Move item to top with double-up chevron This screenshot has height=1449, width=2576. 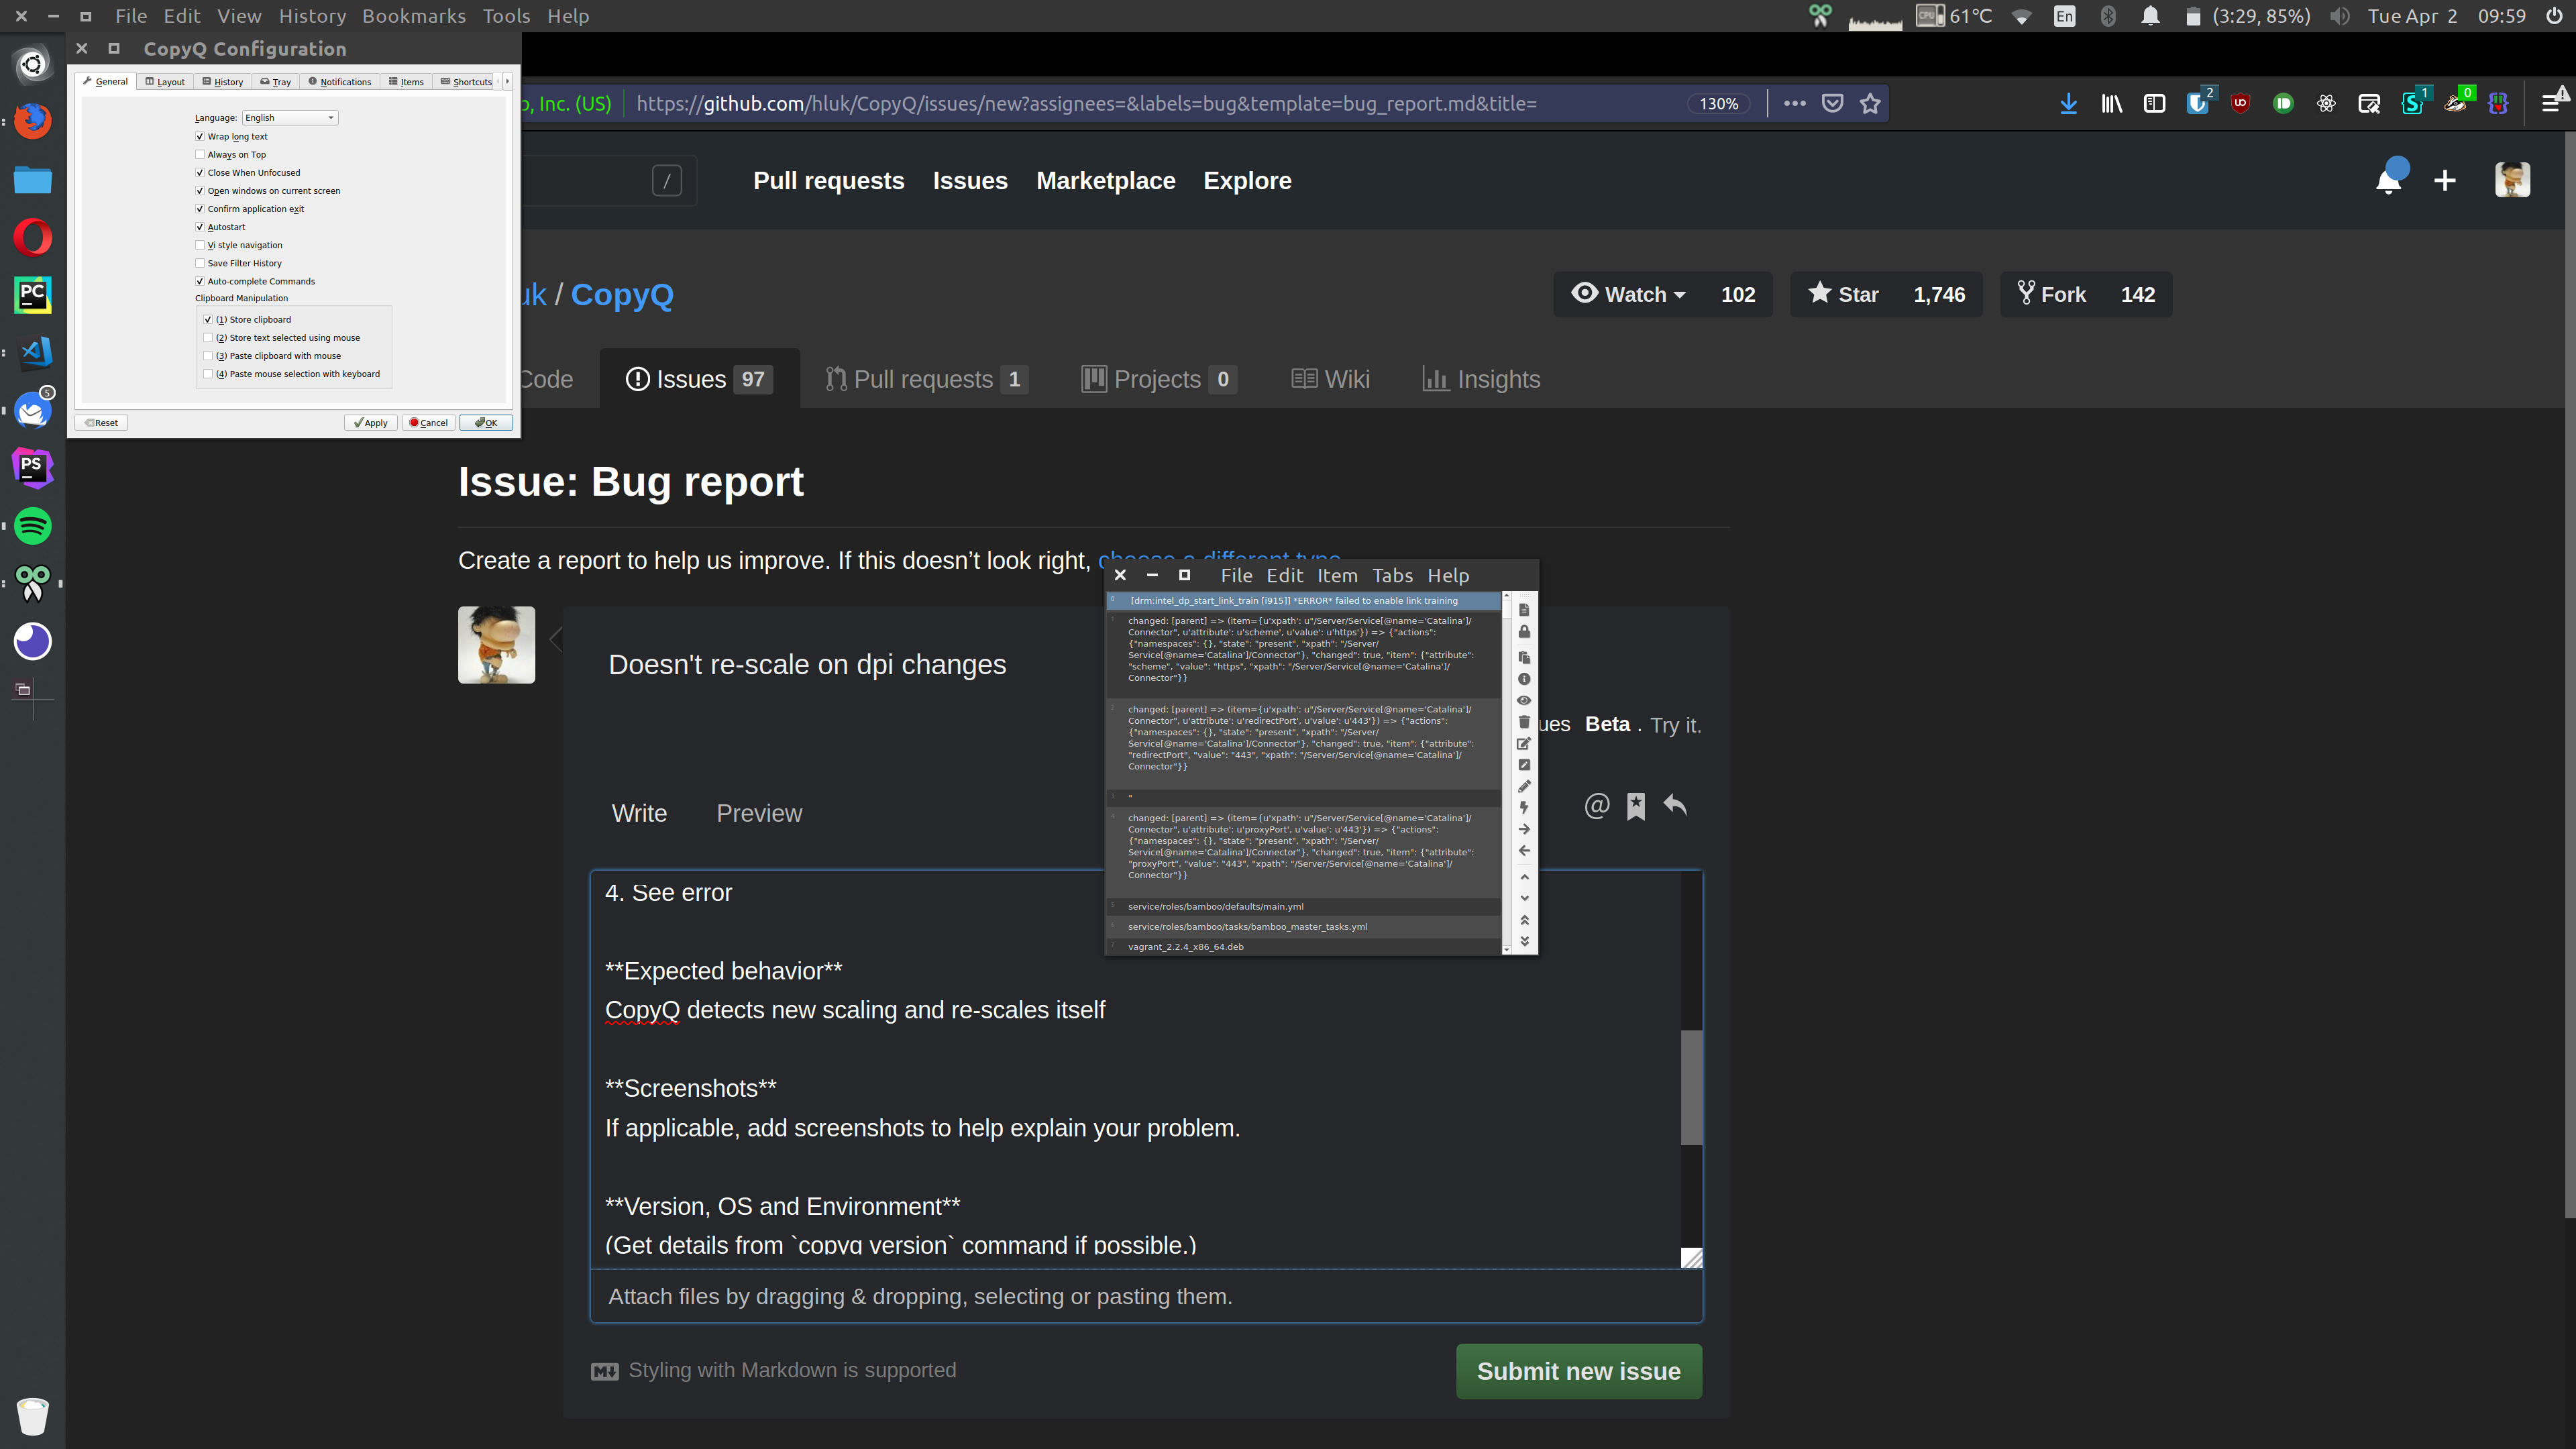coord(1524,920)
